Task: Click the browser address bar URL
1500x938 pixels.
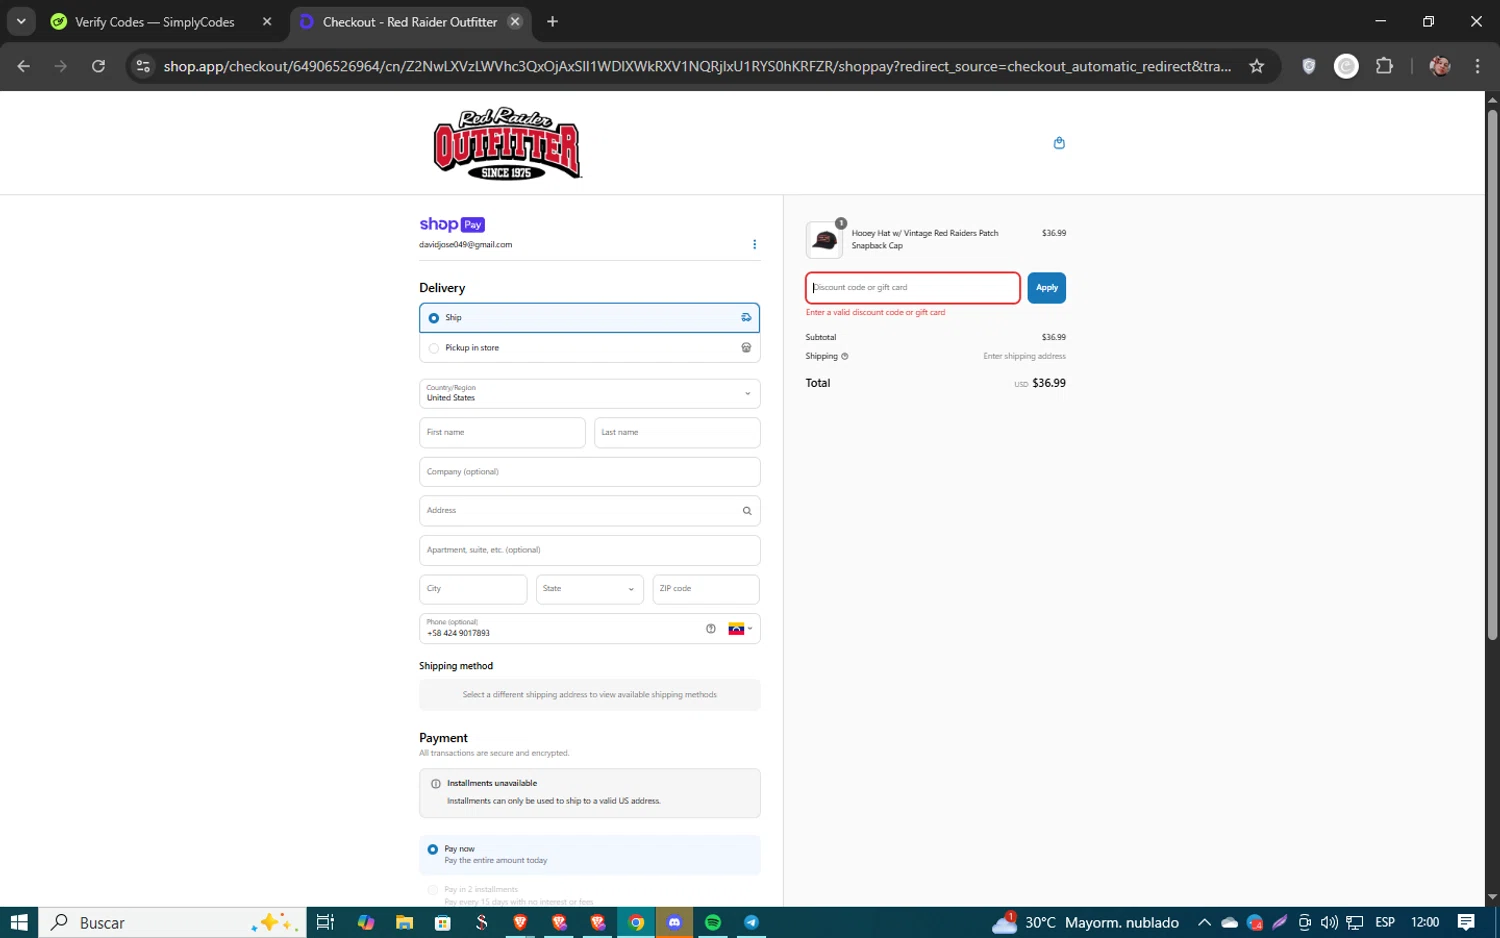Action: [697, 66]
